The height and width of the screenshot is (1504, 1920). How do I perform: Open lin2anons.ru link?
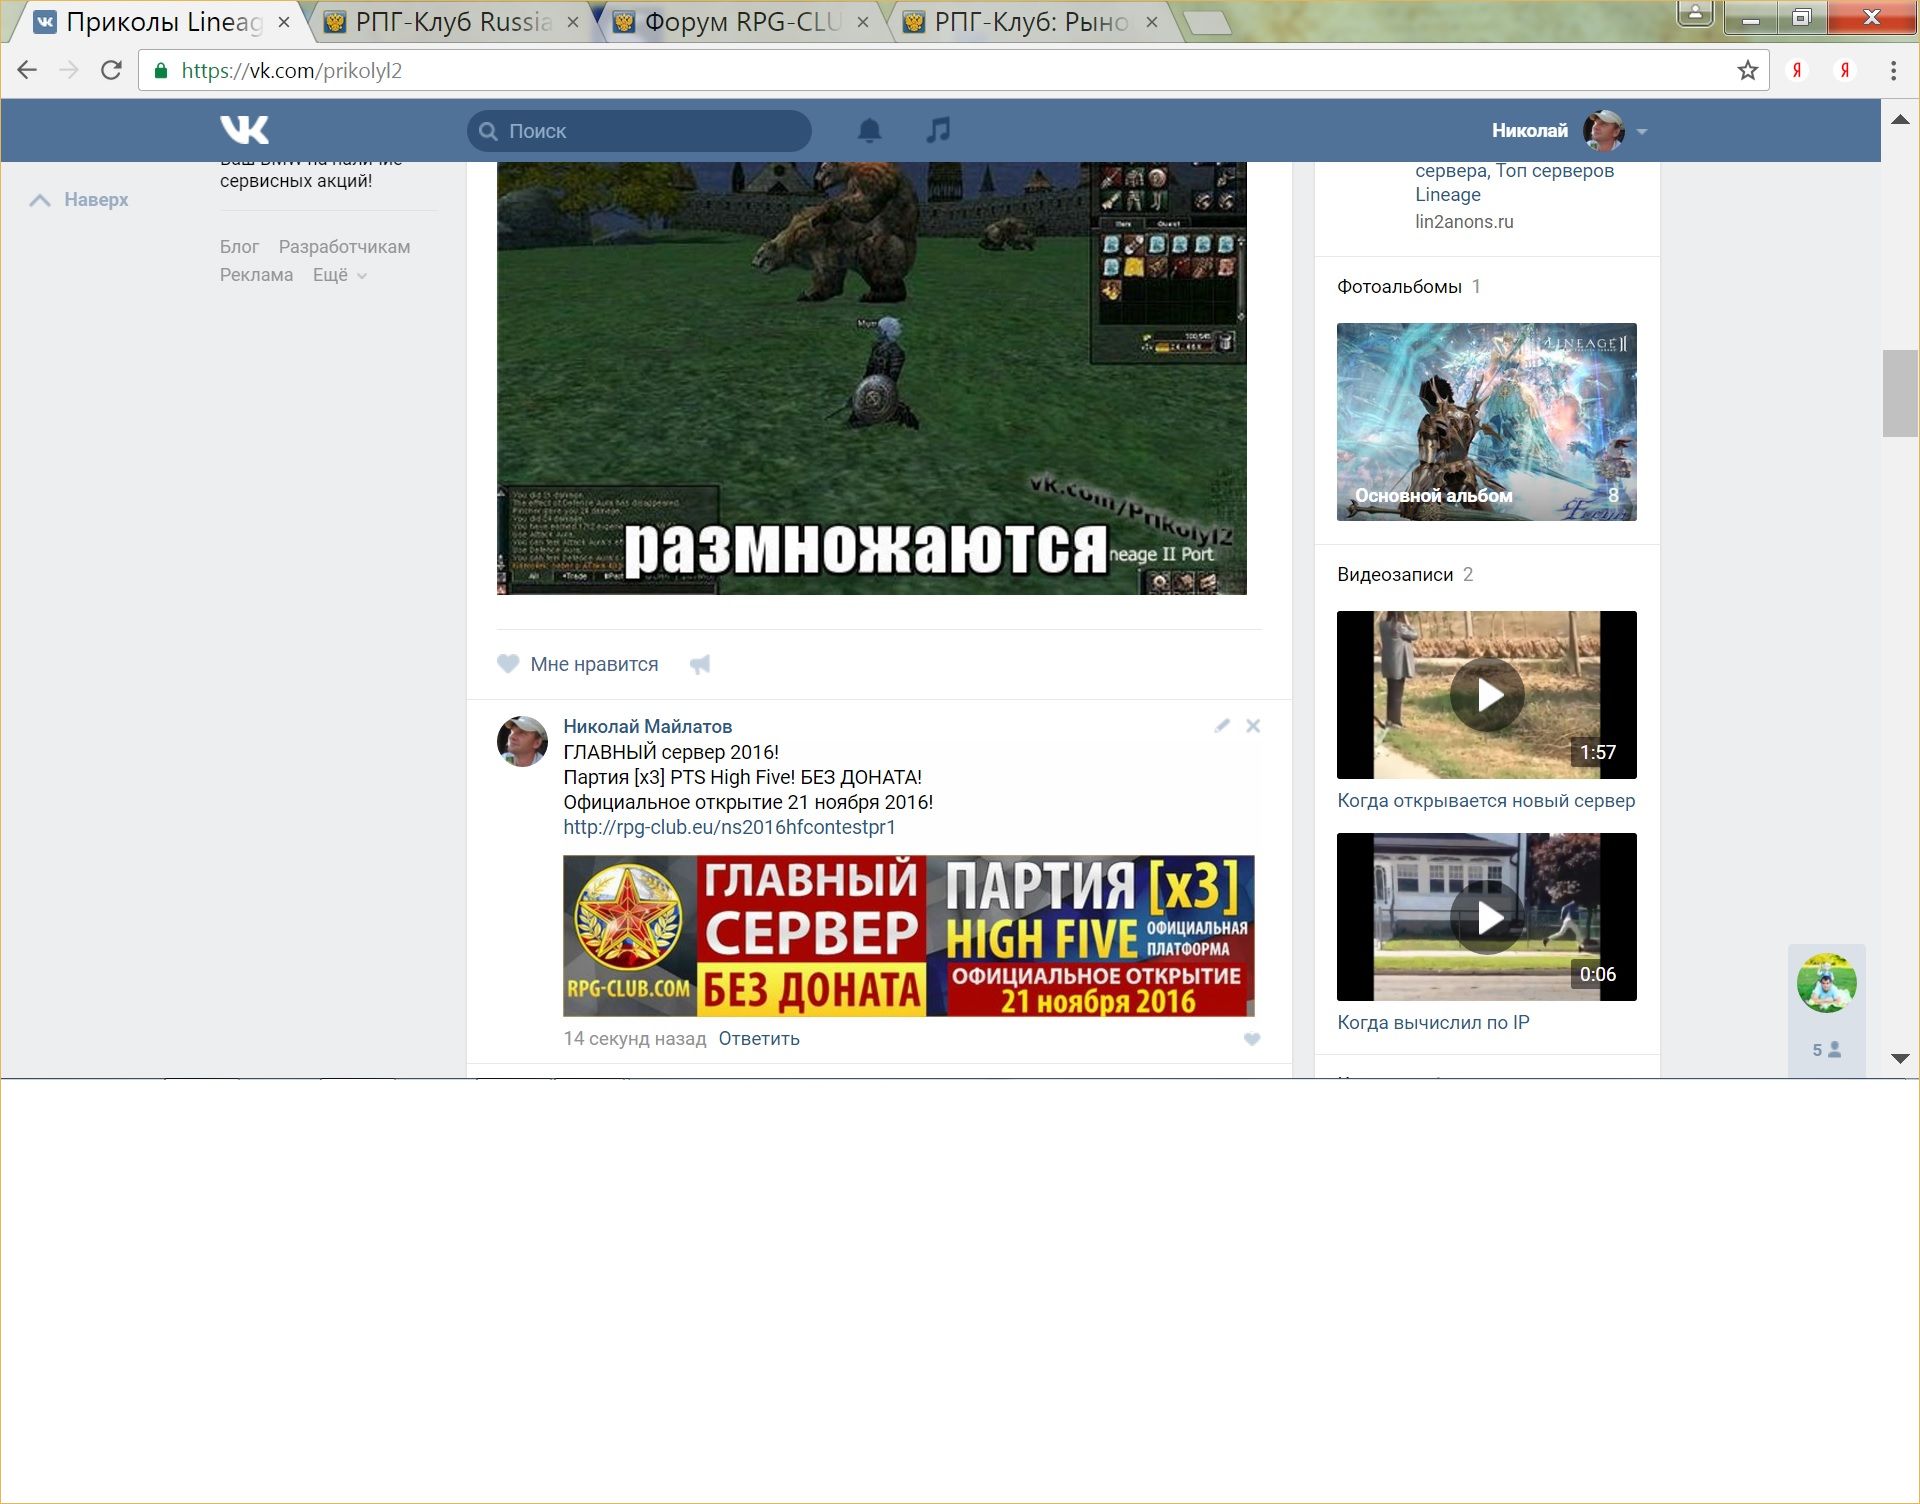[1464, 222]
